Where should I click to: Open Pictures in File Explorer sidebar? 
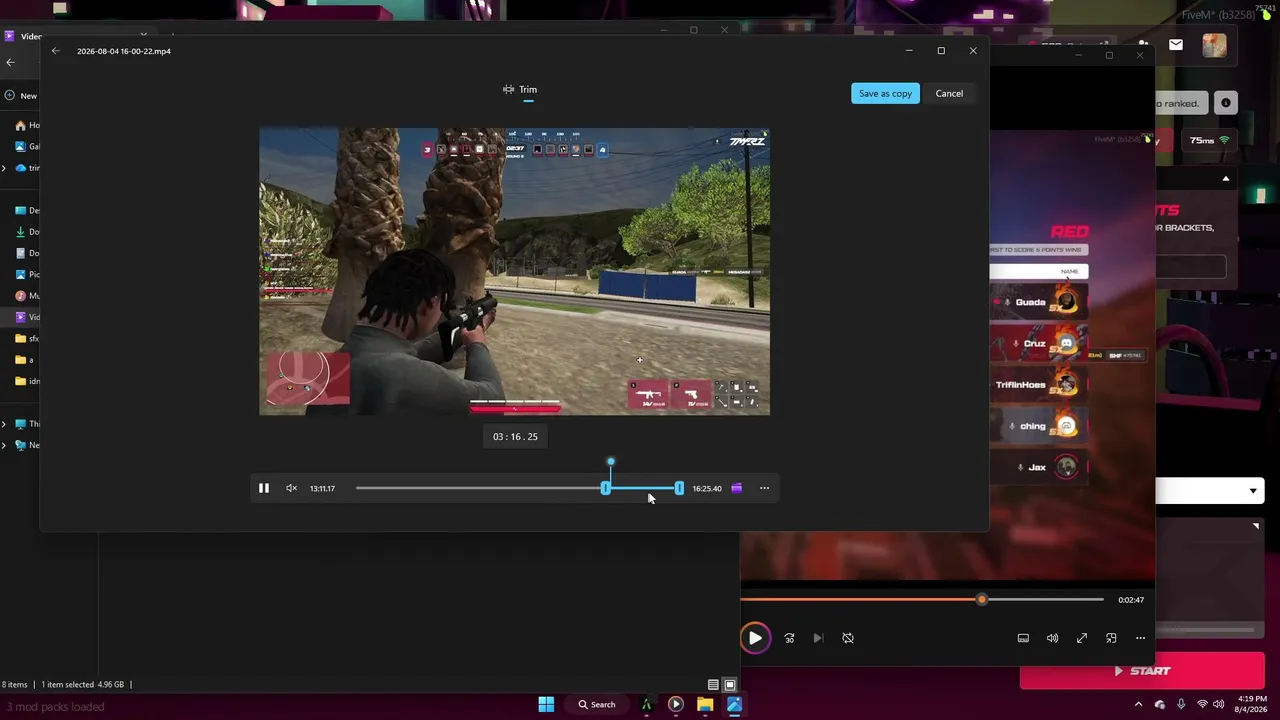[x=27, y=274]
